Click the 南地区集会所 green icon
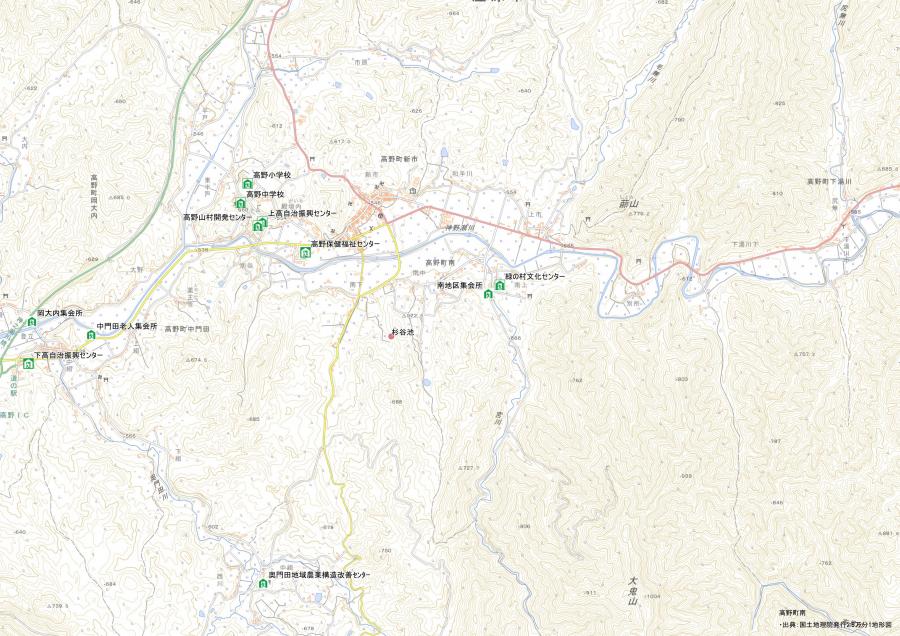Screen dimensions: 900x636 488,294
